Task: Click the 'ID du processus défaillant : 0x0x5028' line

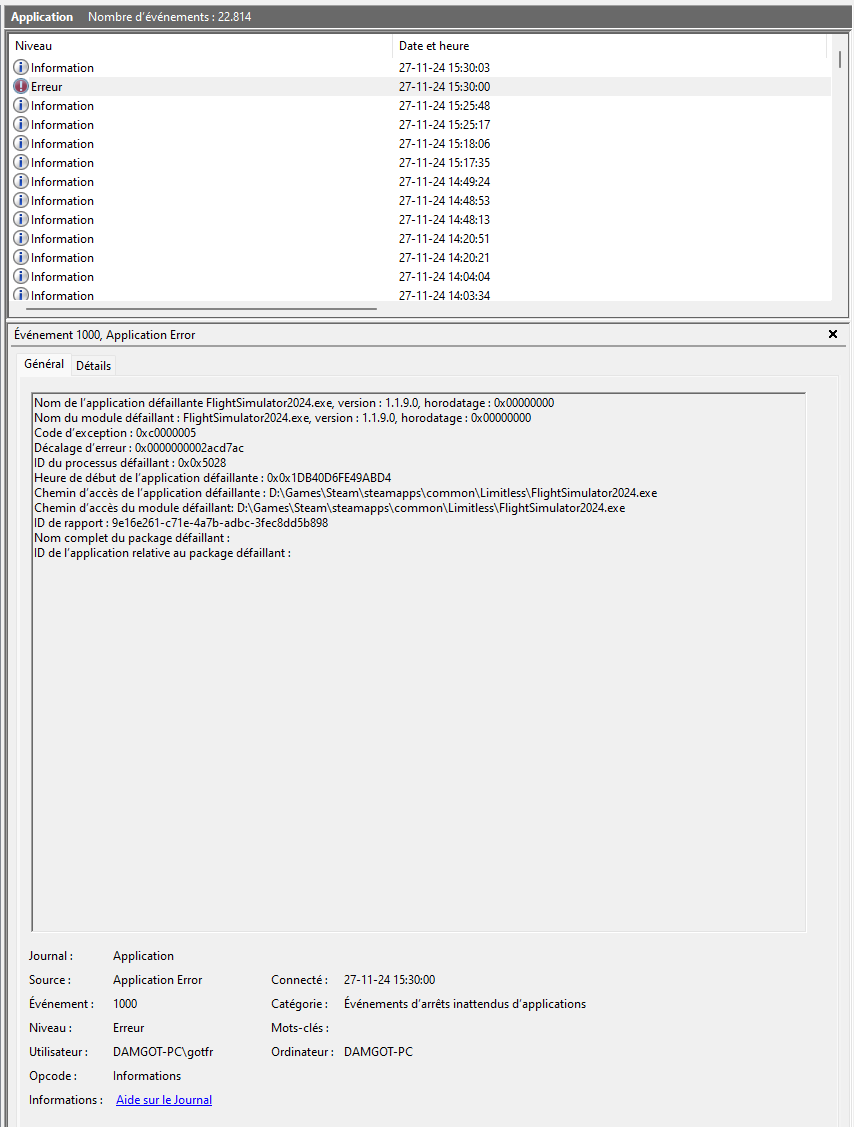Action: tap(130, 464)
